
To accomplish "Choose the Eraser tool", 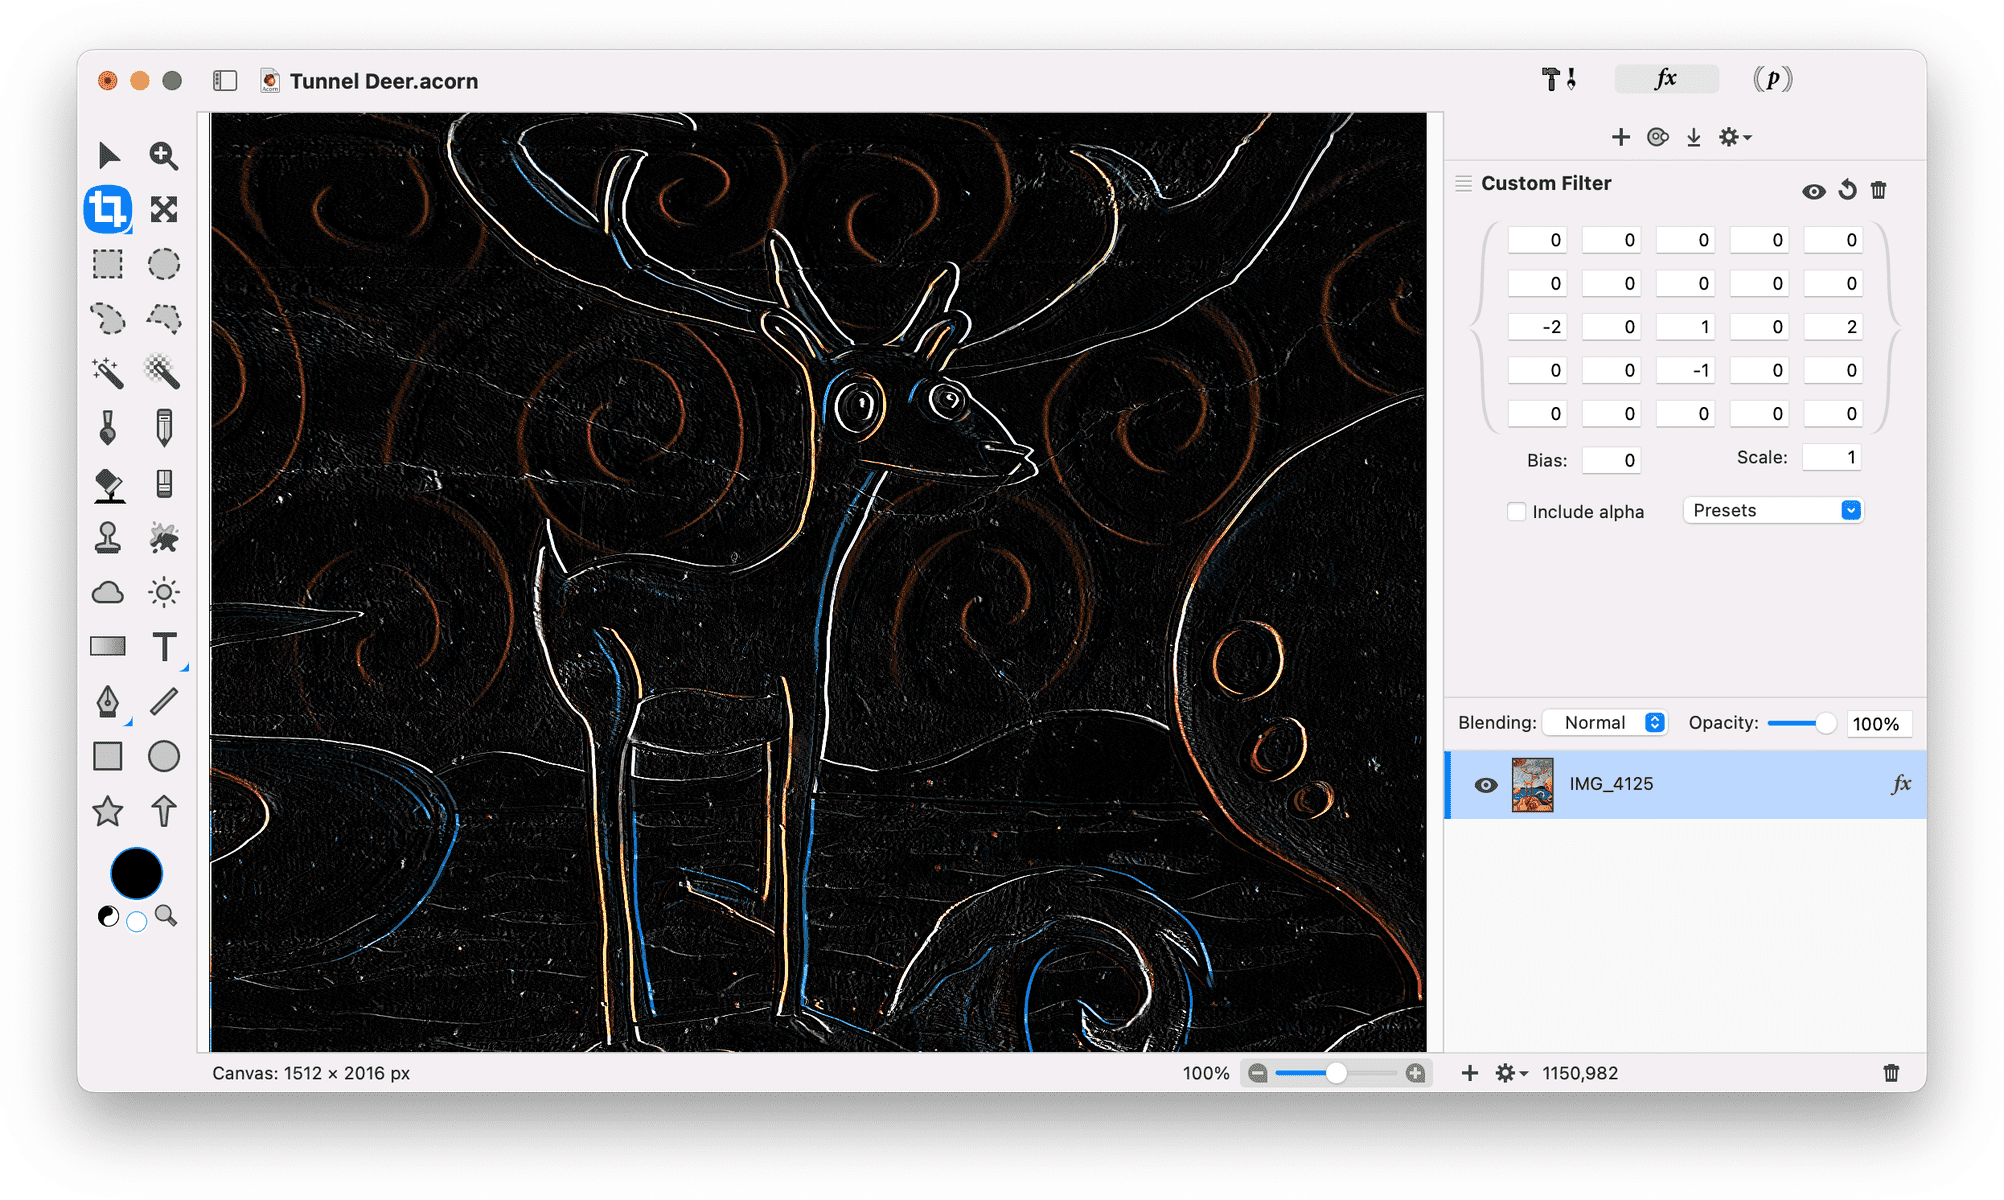I will click(x=164, y=484).
